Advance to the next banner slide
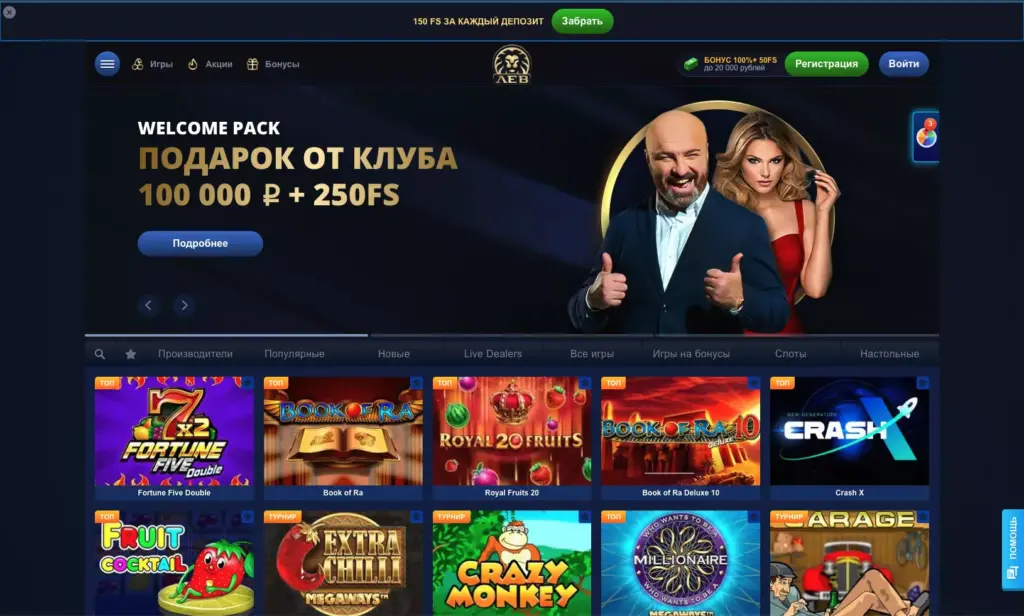Viewport: 1024px width, 616px height. coord(184,305)
